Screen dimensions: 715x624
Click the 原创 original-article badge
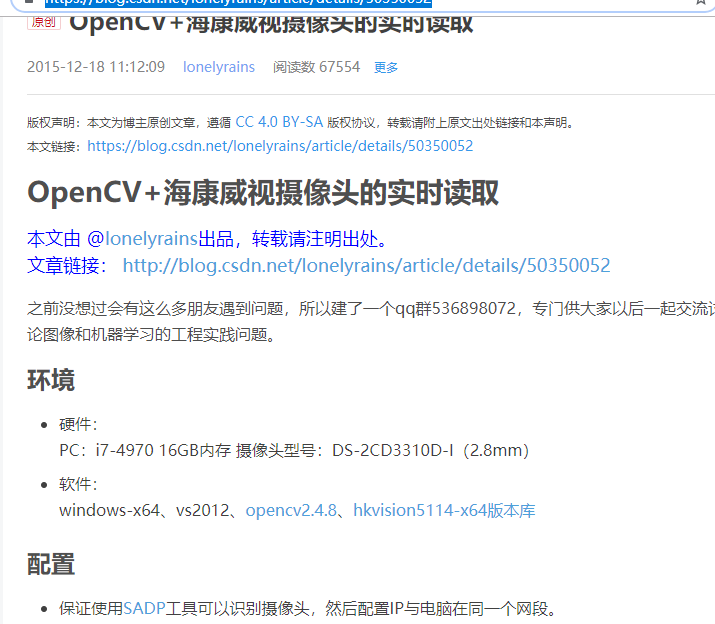click(x=44, y=21)
